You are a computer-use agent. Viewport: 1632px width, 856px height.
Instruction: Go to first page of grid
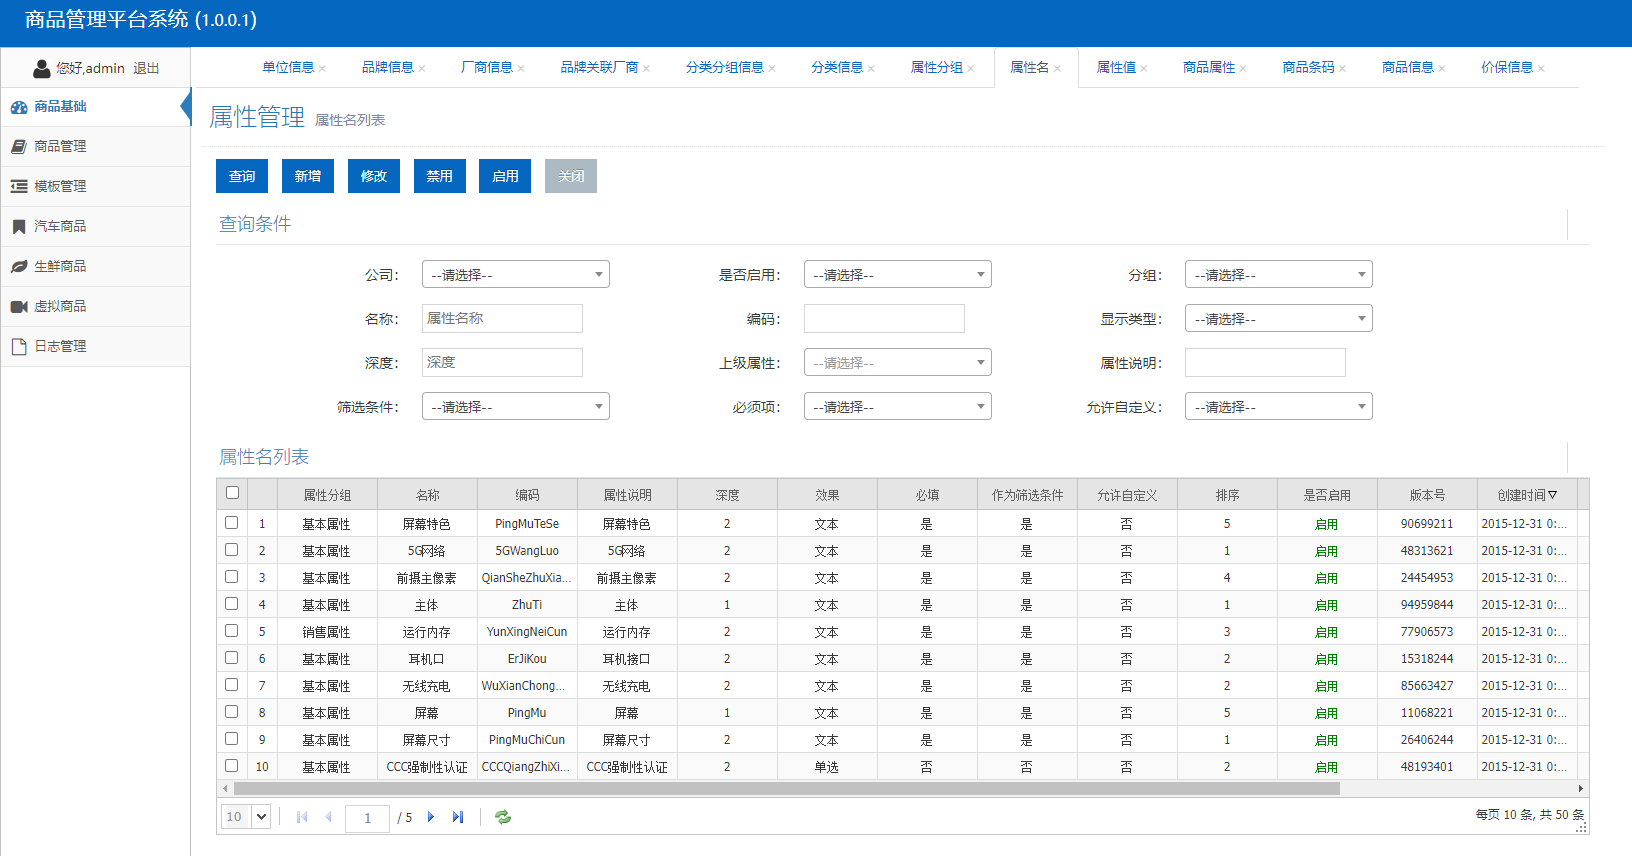click(302, 817)
